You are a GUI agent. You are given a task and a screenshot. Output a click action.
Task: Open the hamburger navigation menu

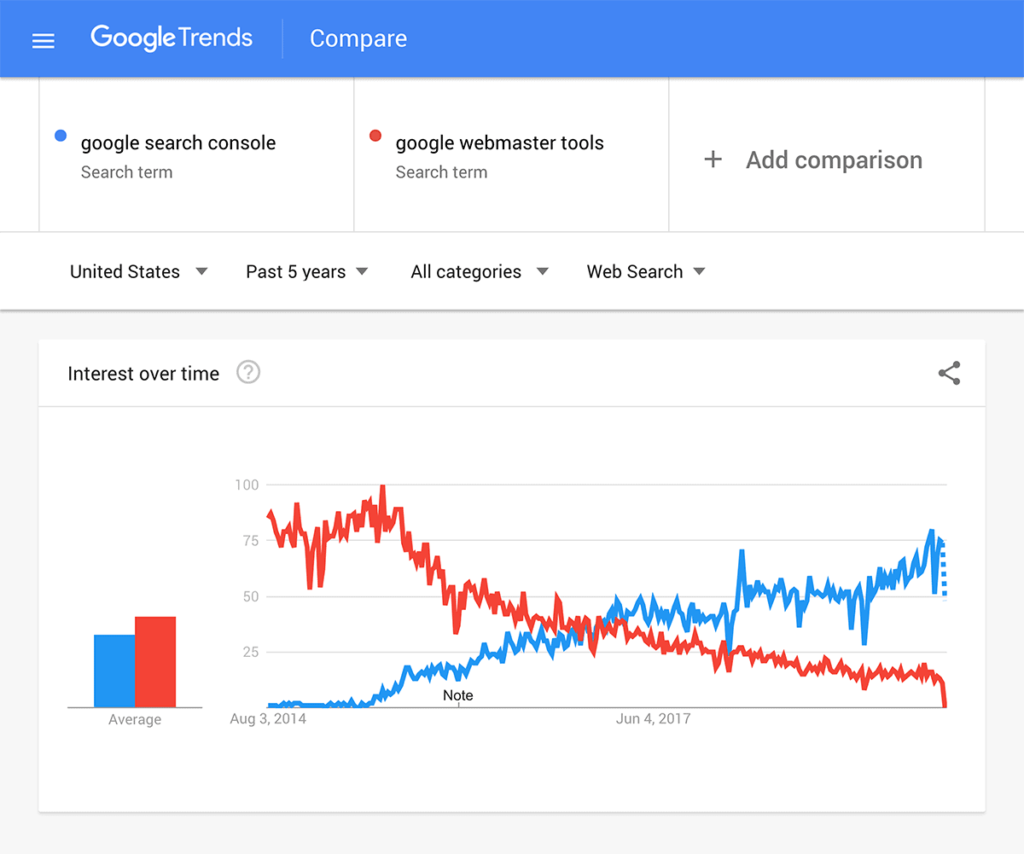coord(42,39)
